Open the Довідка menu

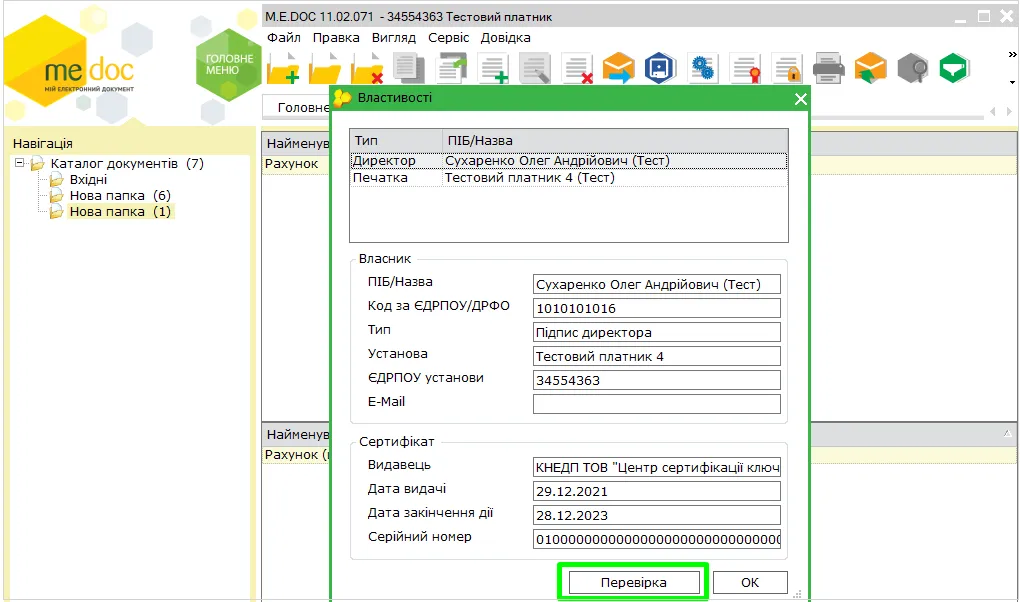coord(505,38)
